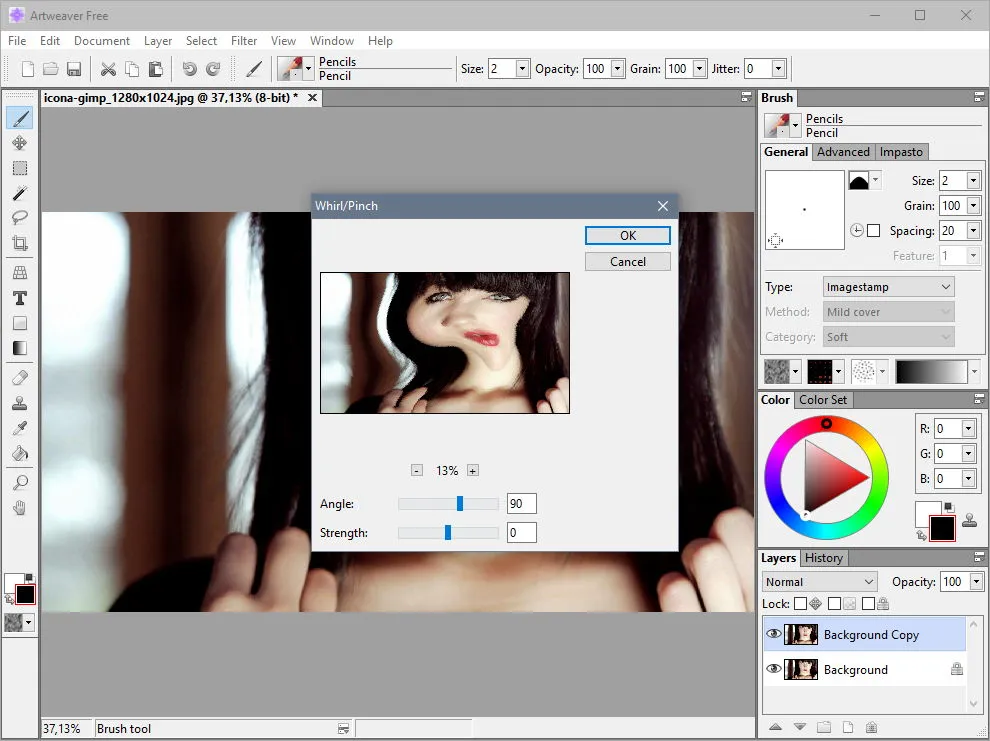The width and height of the screenshot is (990, 741).
Task: Expand the Normal blend mode dropdown
Action: (820, 581)
